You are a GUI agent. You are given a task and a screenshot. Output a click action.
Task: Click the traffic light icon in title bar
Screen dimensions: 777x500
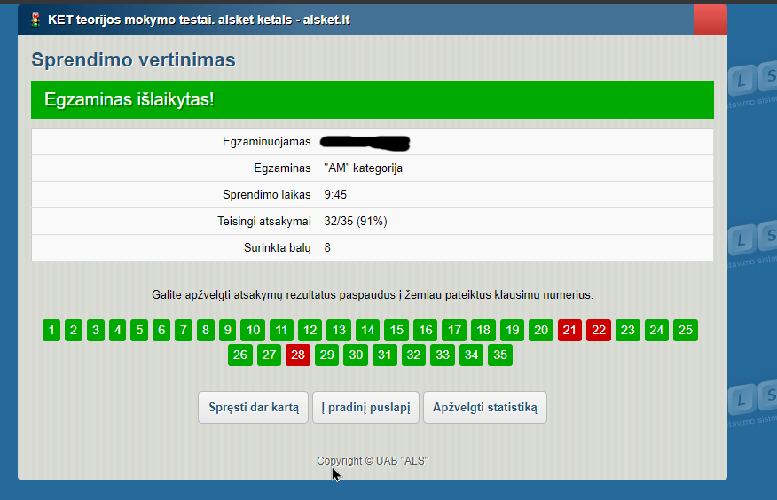(36, 20)
